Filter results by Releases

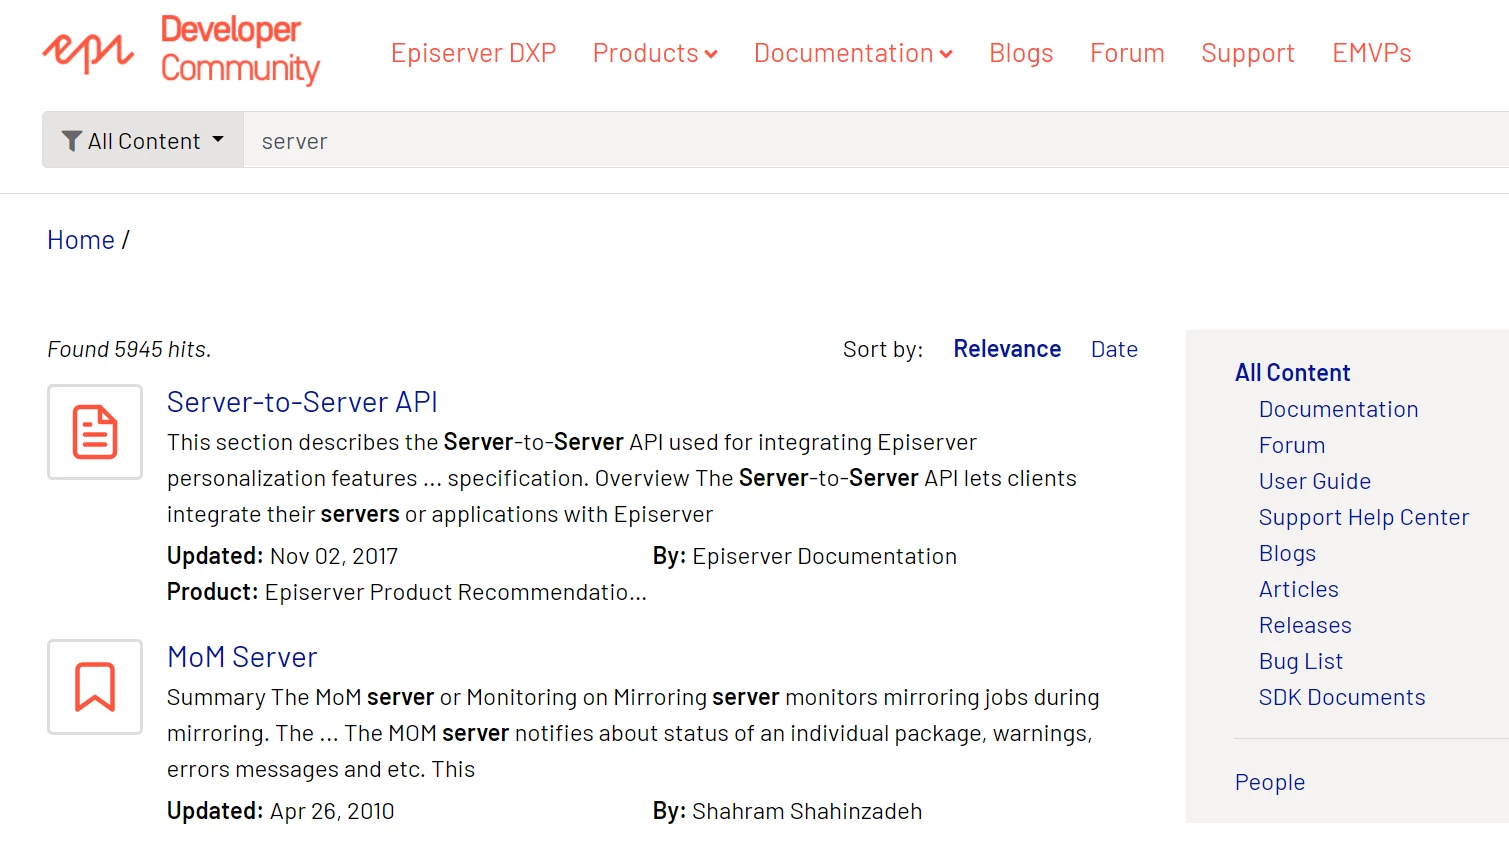coord(1305,625)
